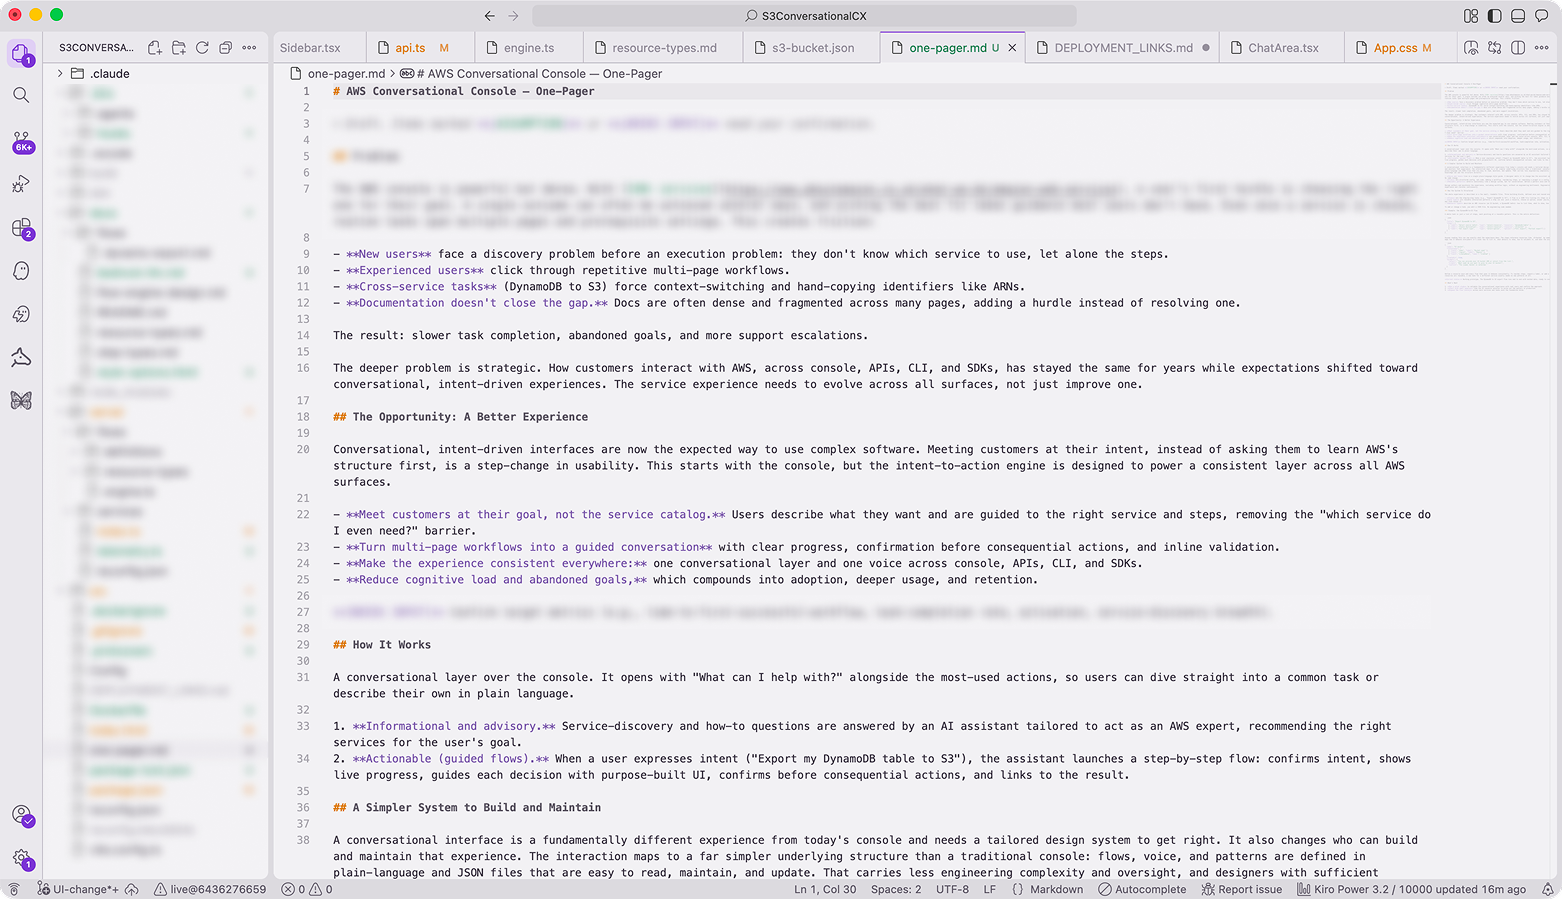Screen dimensions: 1562x899
Task: Open changes compare icon in editor toolbar
Action: coord(1495,47)
